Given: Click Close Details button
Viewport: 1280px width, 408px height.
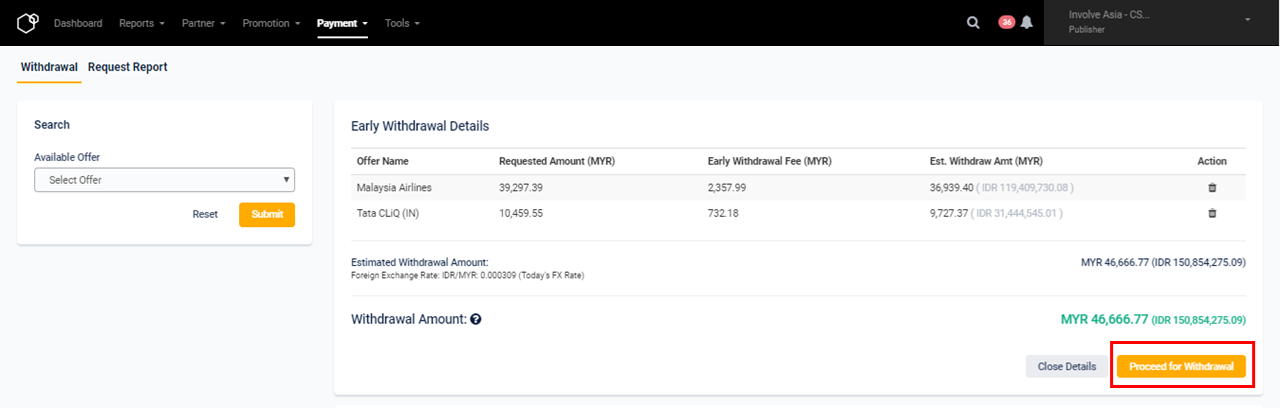Looking at the screenshot, I should 1067,366.
